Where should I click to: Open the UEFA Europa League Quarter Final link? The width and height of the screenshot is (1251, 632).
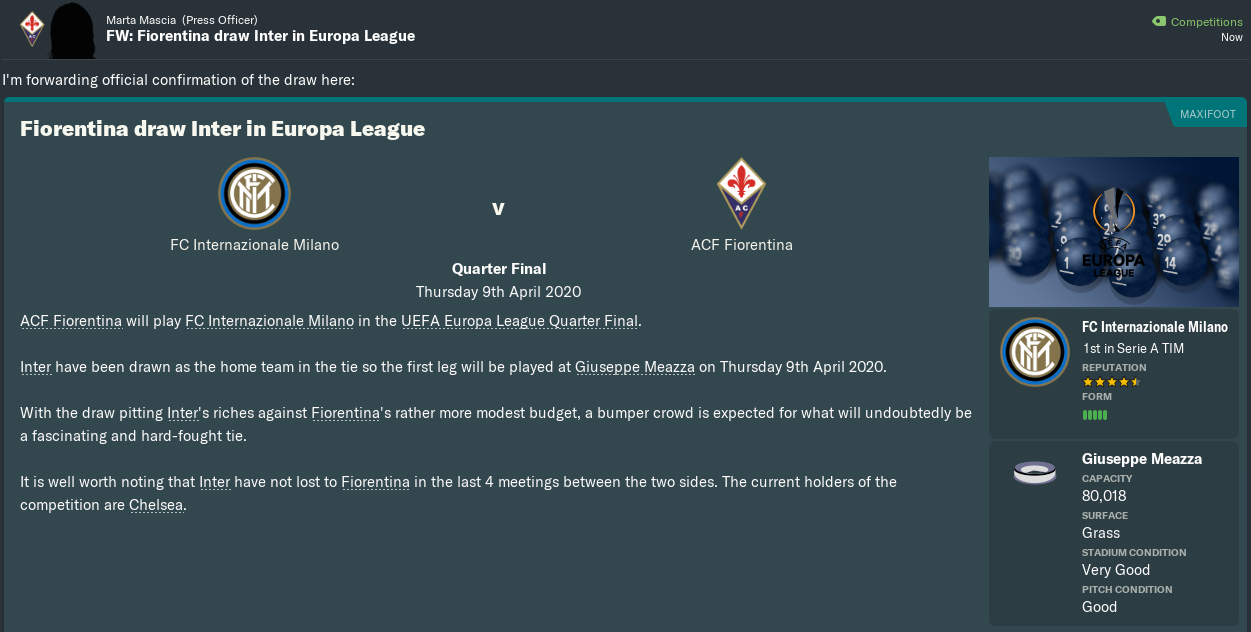tap(519, 321)
